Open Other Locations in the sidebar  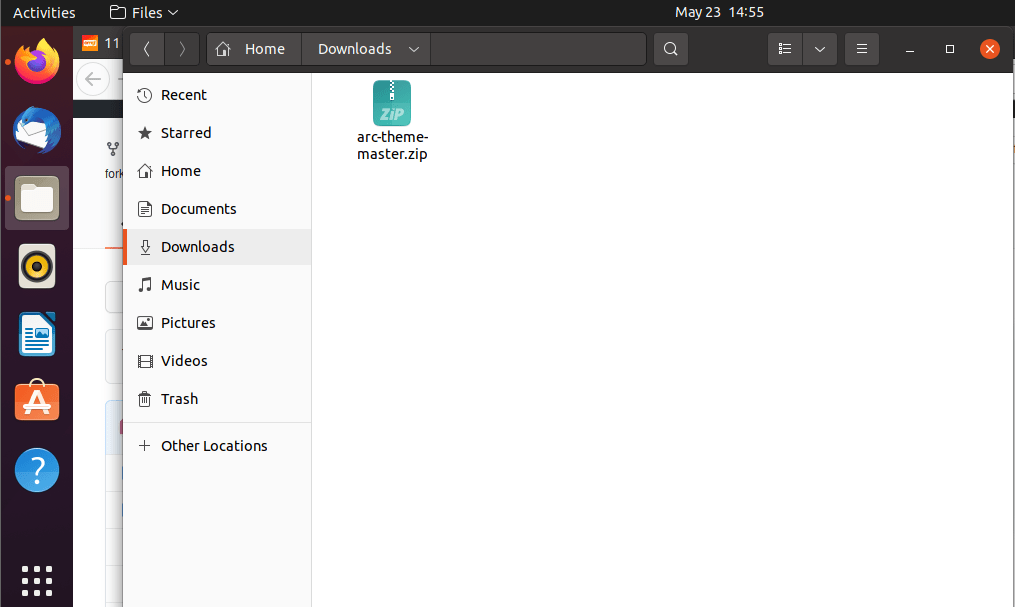pos(217,446)
